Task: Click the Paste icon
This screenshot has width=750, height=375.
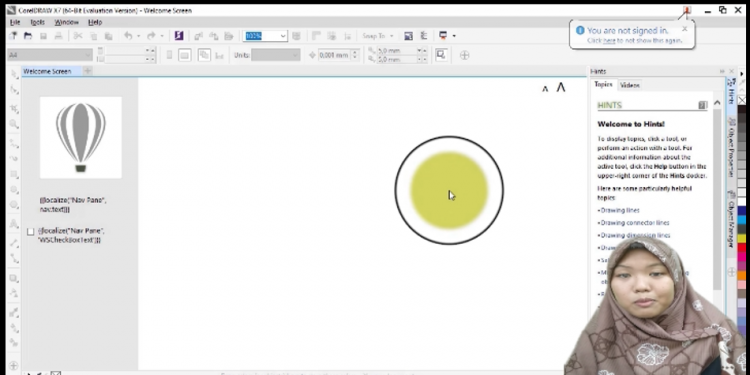Action: [109, 36]
